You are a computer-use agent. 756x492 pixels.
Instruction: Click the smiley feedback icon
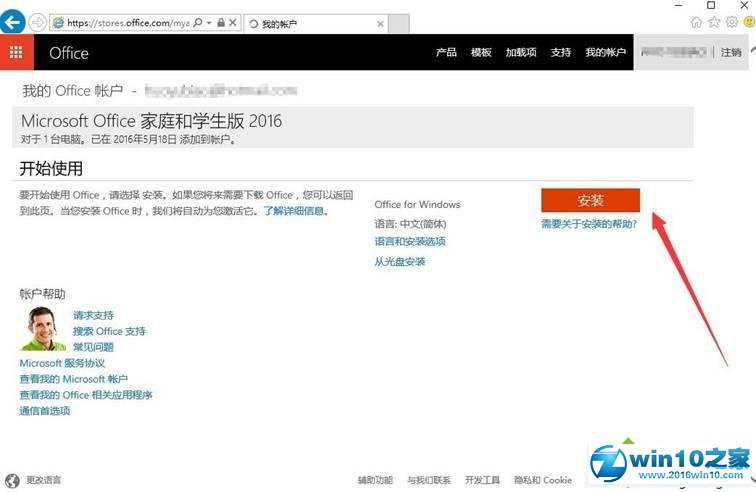click(750, 22)
